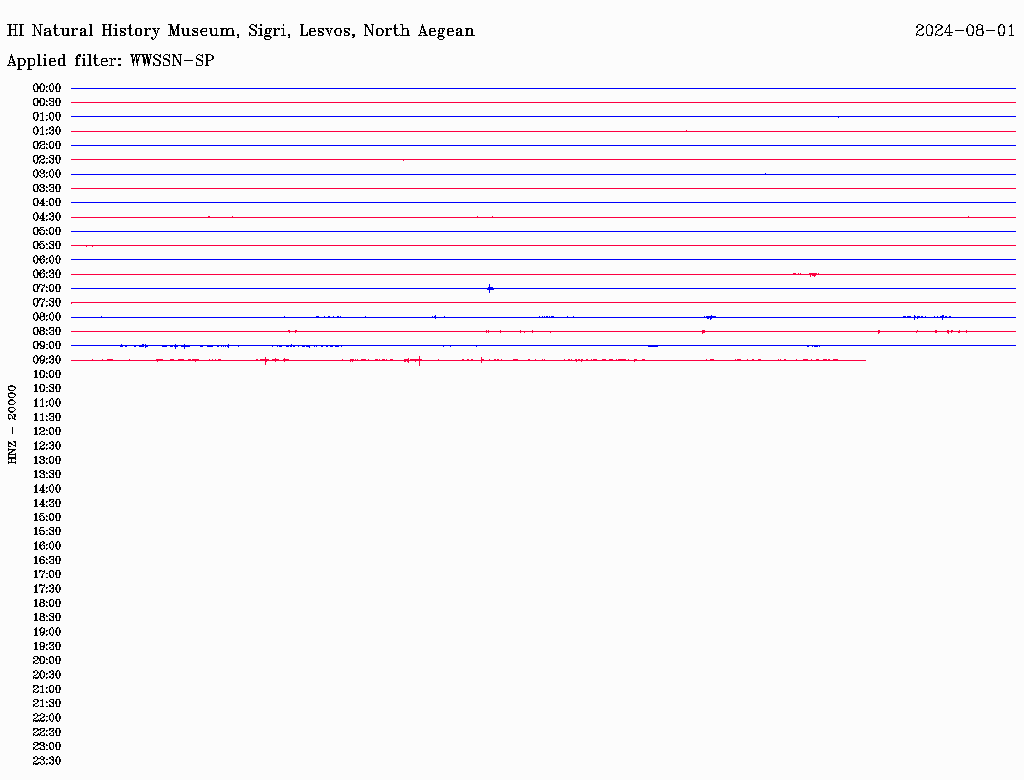Click the 01:30 time label

point(47,131)
